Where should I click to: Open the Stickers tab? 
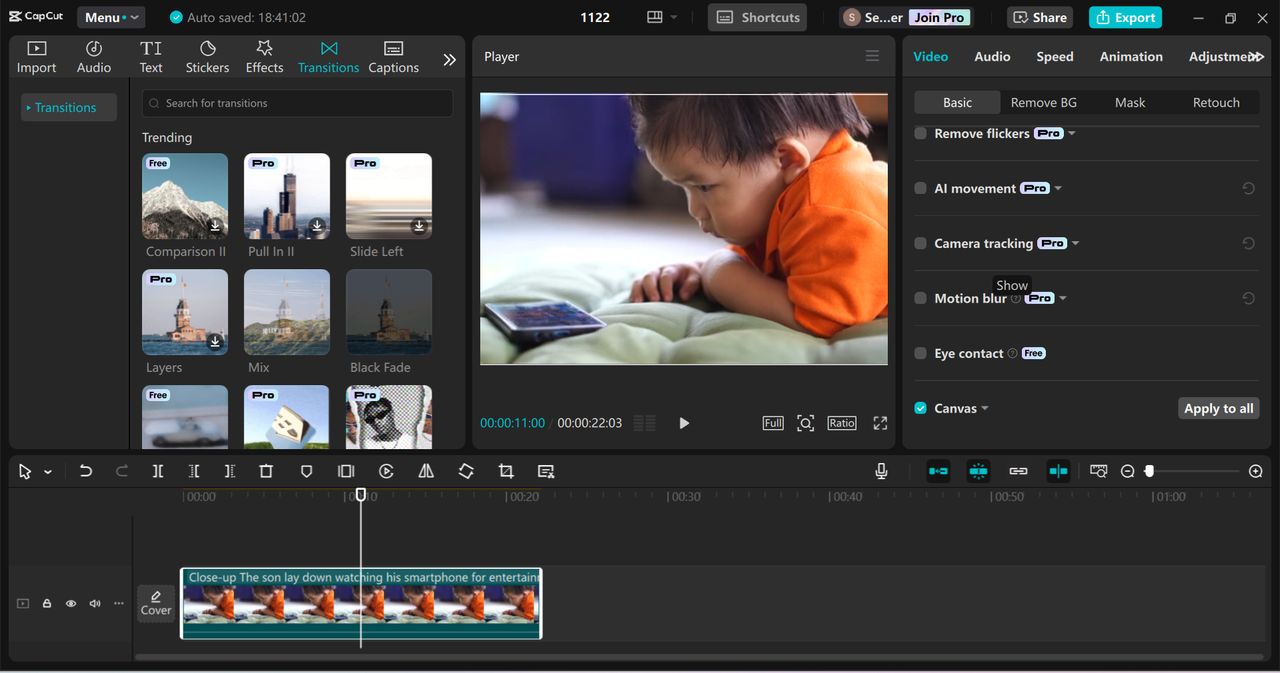207,57
